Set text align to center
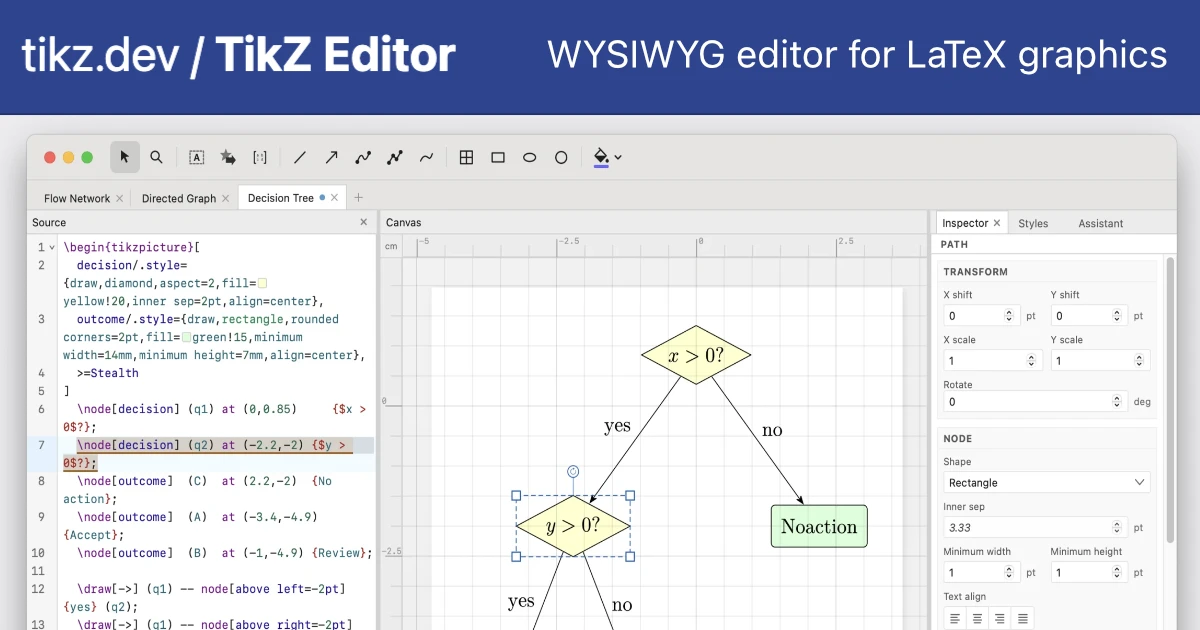 (x=978, y=618)
